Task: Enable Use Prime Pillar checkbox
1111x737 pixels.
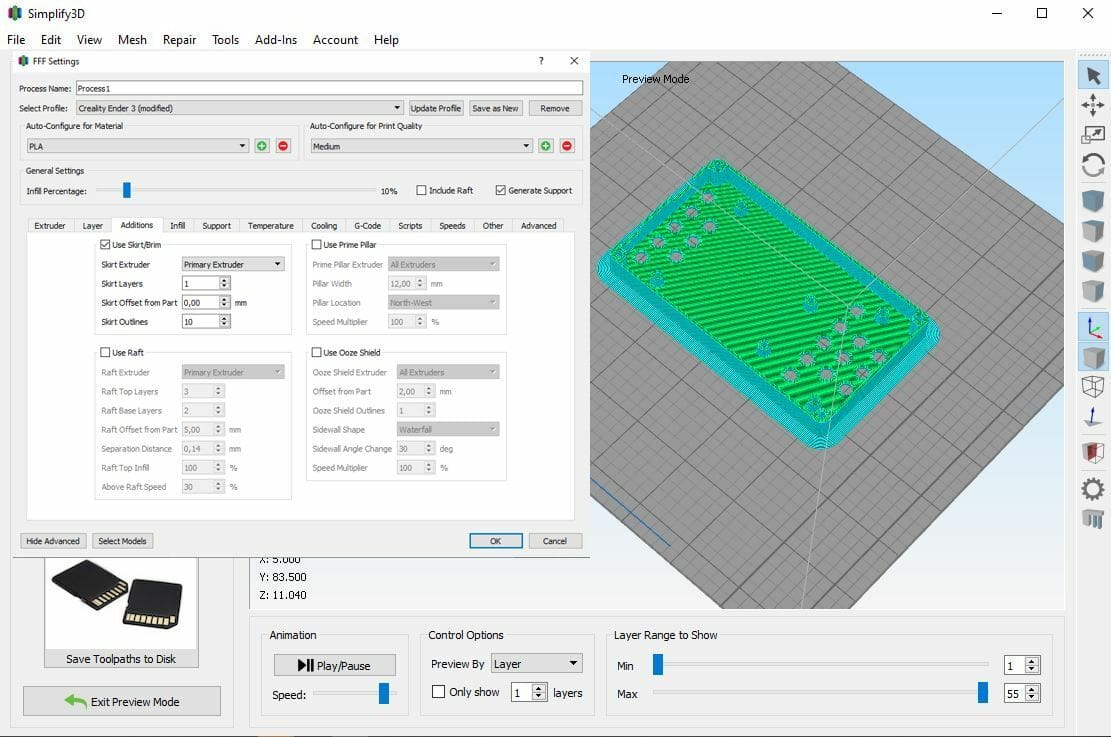Action: click(317, 244)
